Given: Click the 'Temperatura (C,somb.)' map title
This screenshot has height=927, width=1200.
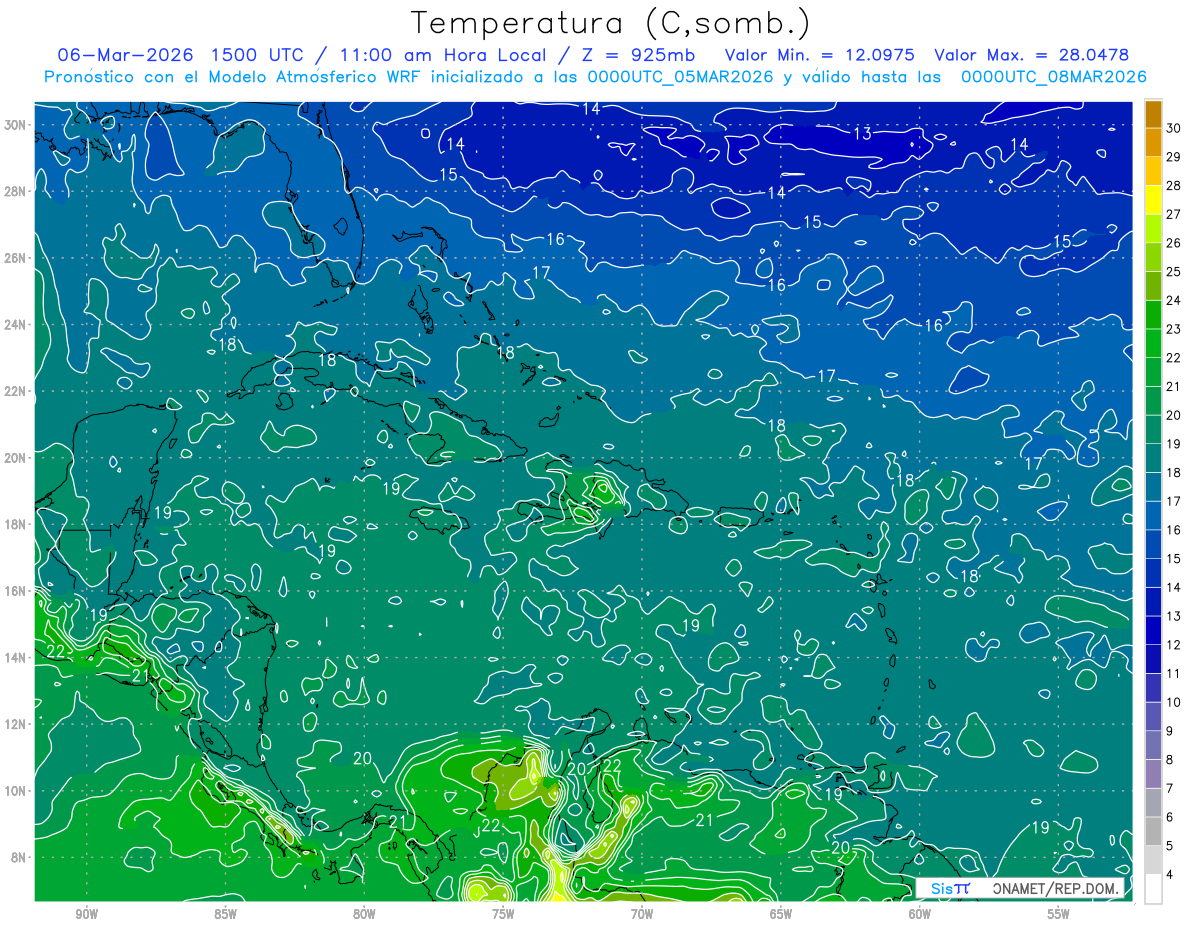Looking at the screenshot, I should pos(610,23).
